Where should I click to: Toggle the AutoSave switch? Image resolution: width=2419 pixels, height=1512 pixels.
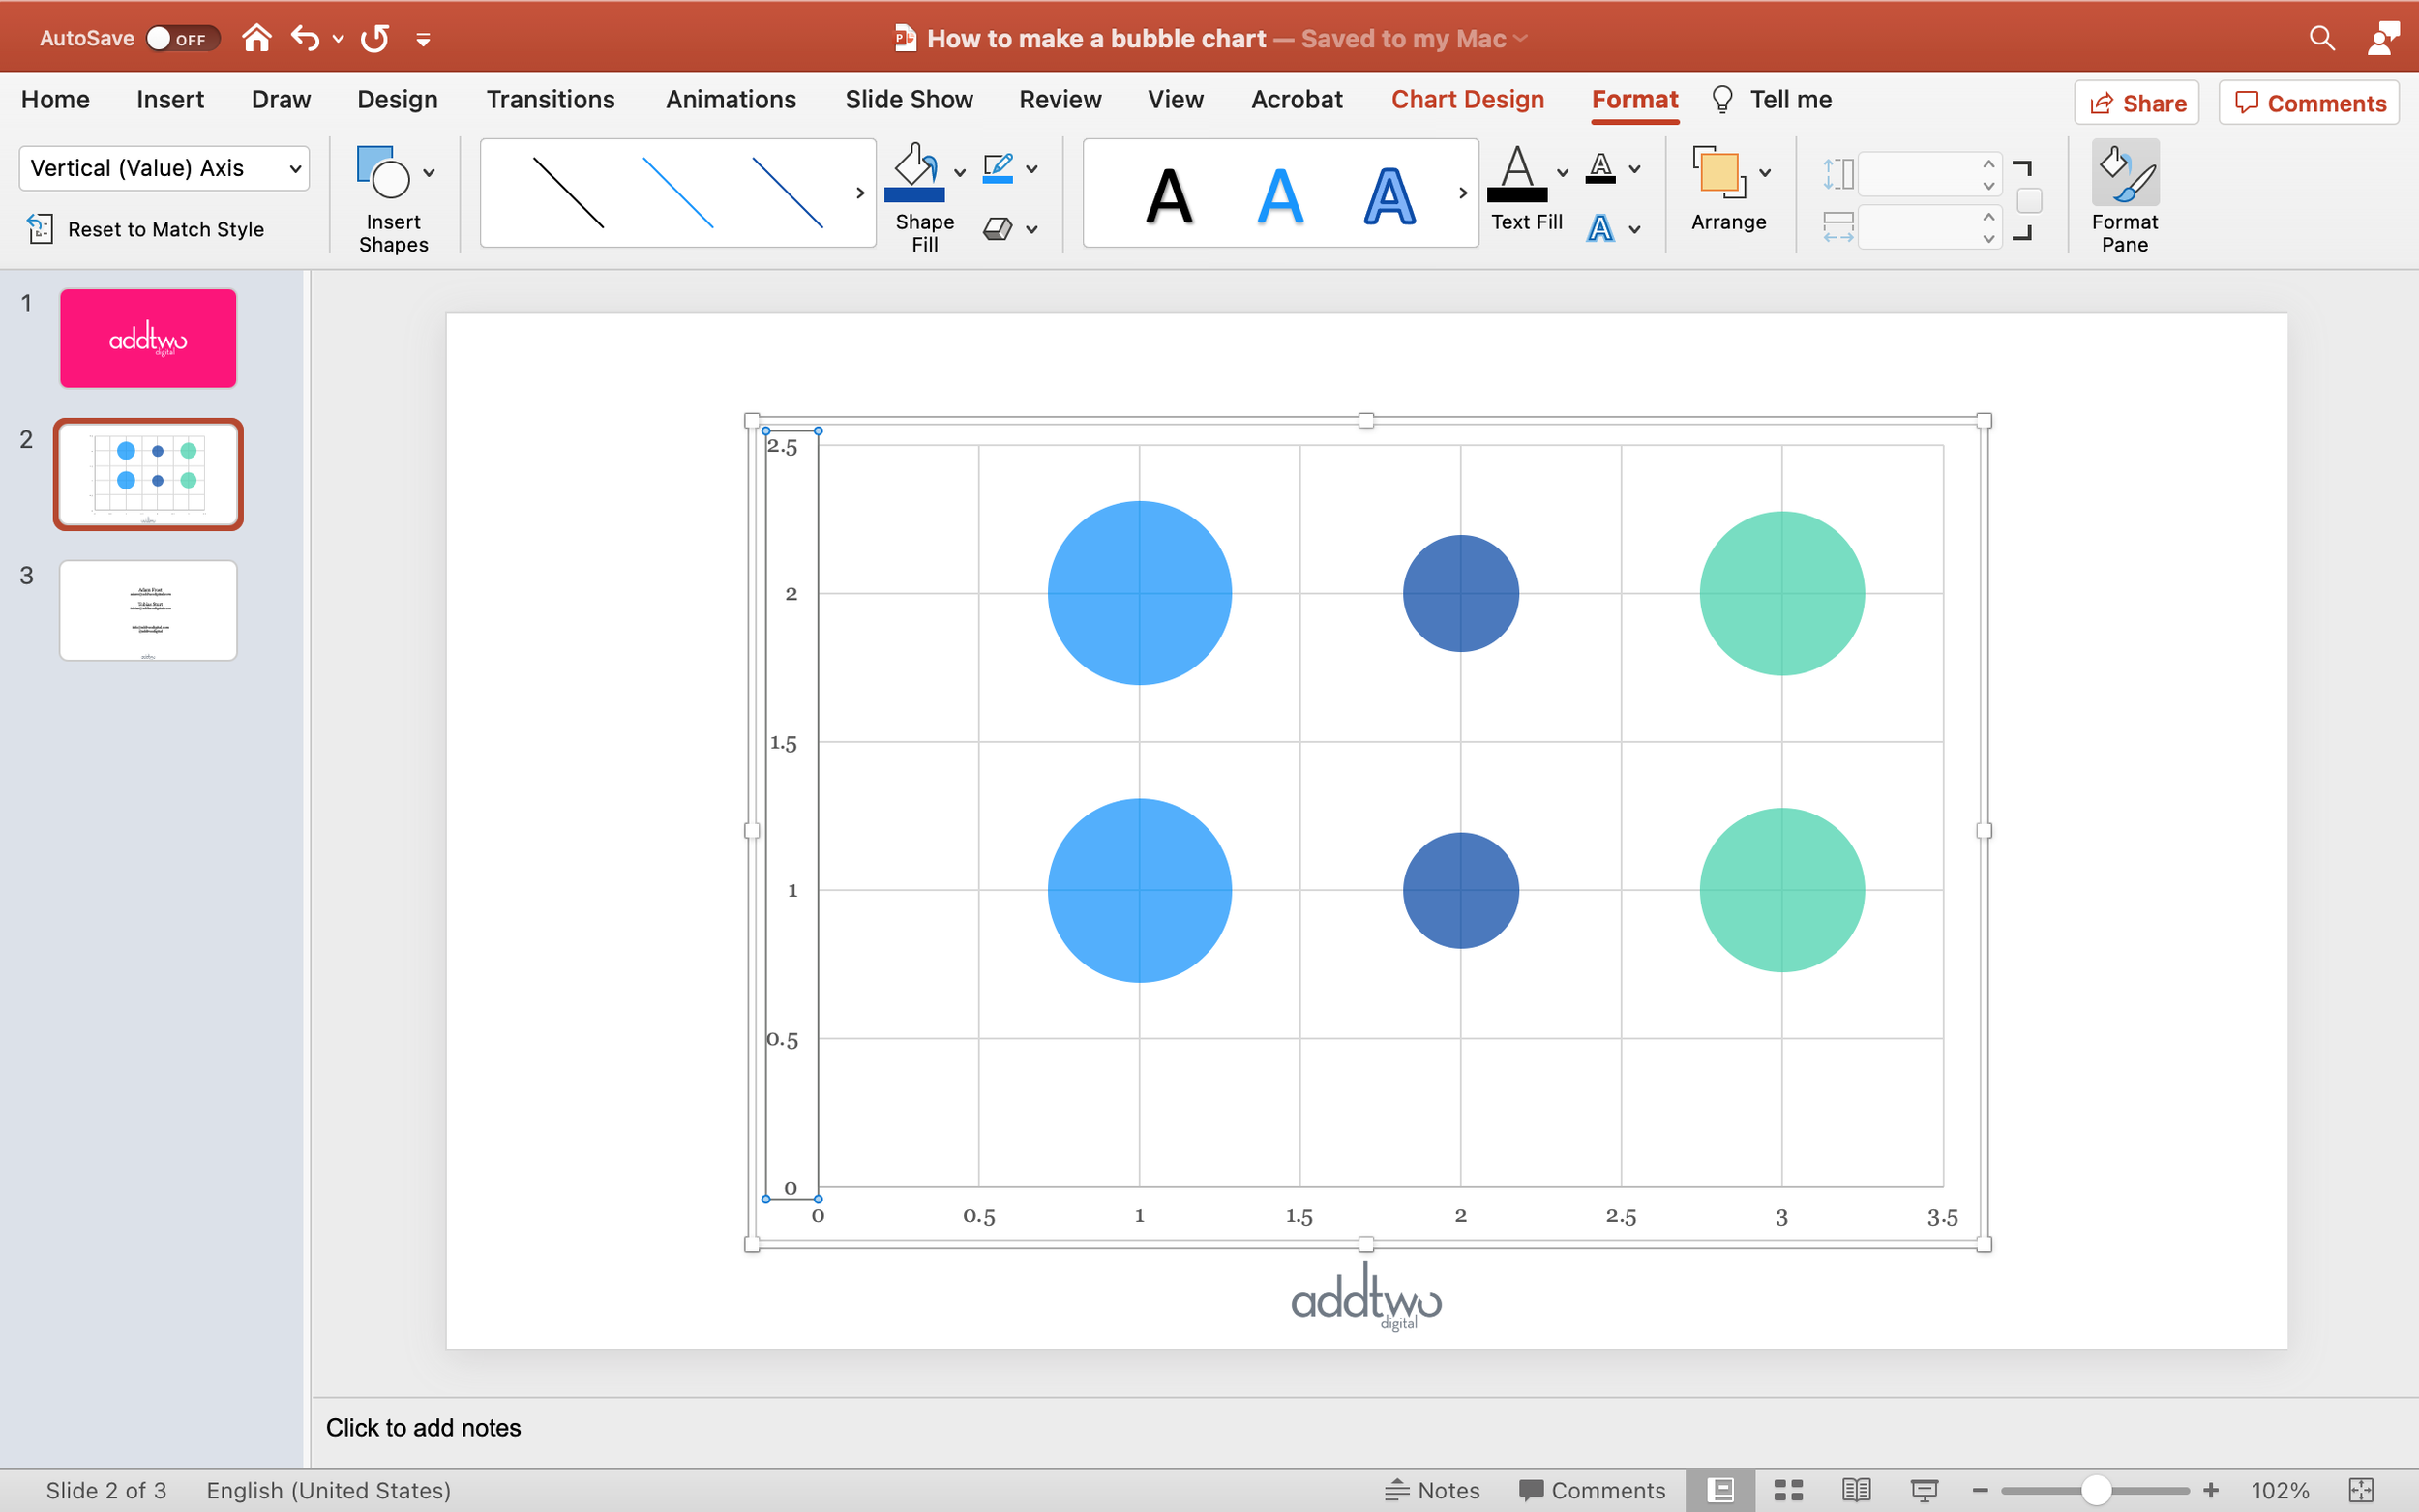tap(181, 38)
